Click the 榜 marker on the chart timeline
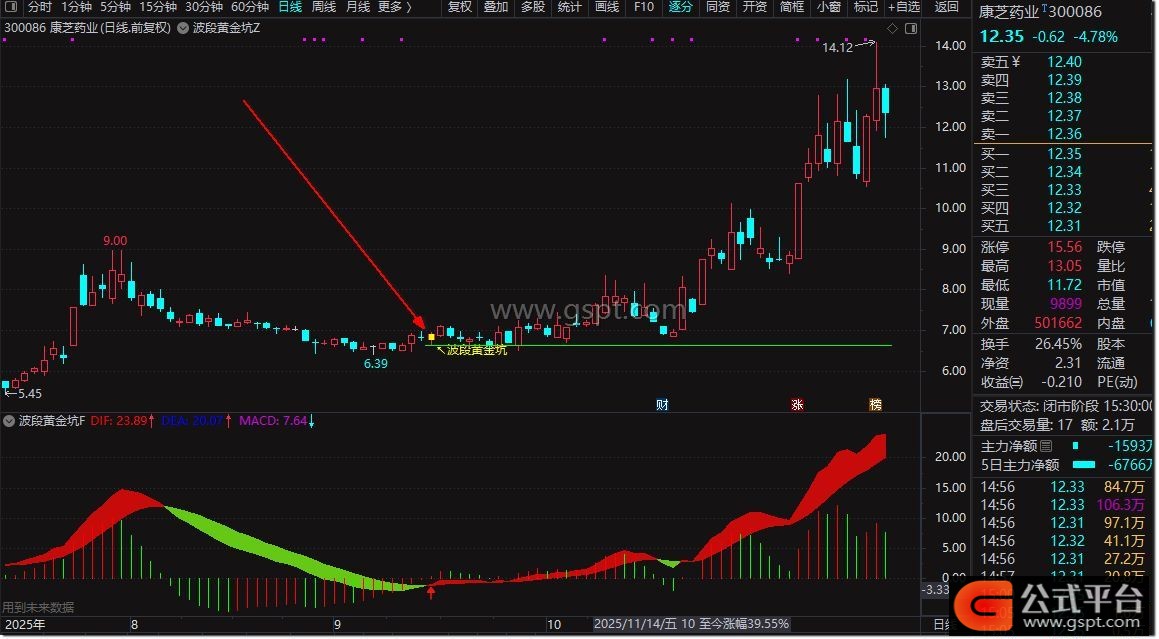The height and width of the screenshot is (639, 1159). tap(876, 405)
